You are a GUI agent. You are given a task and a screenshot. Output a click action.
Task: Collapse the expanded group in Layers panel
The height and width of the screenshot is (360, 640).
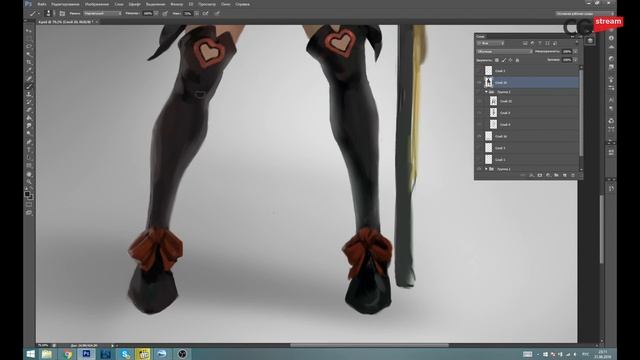486,92
